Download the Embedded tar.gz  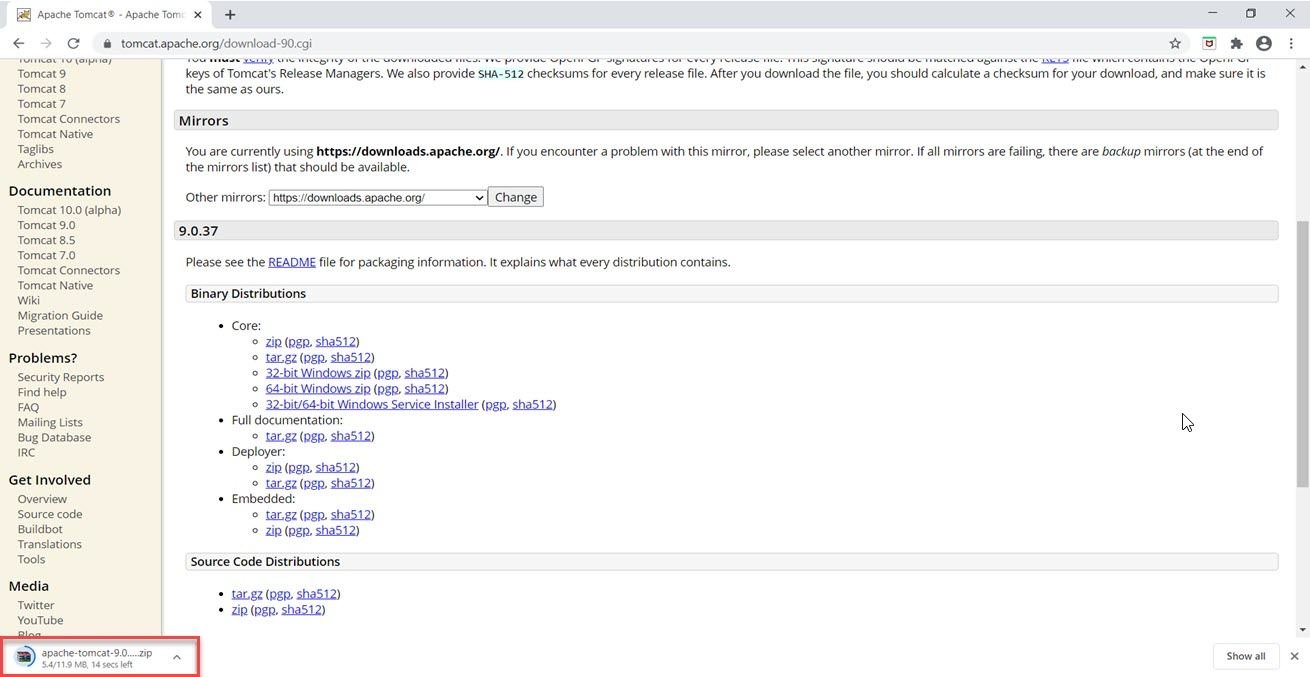(281, 515)
